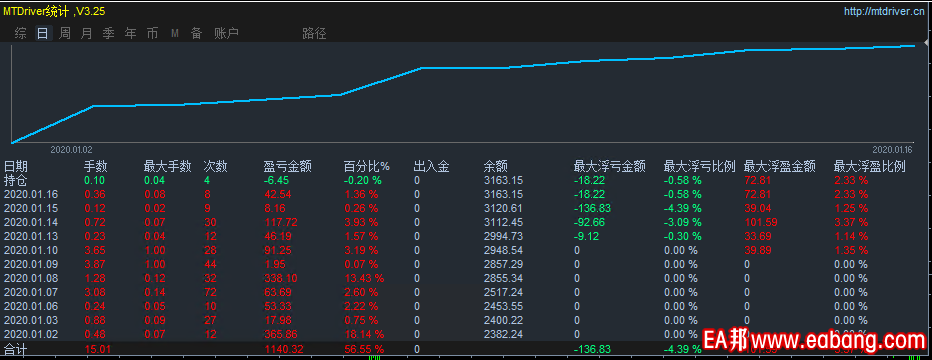Screen dimensions: 932x360
Task: Click the 百分比% column header
Action: point(367,166)
